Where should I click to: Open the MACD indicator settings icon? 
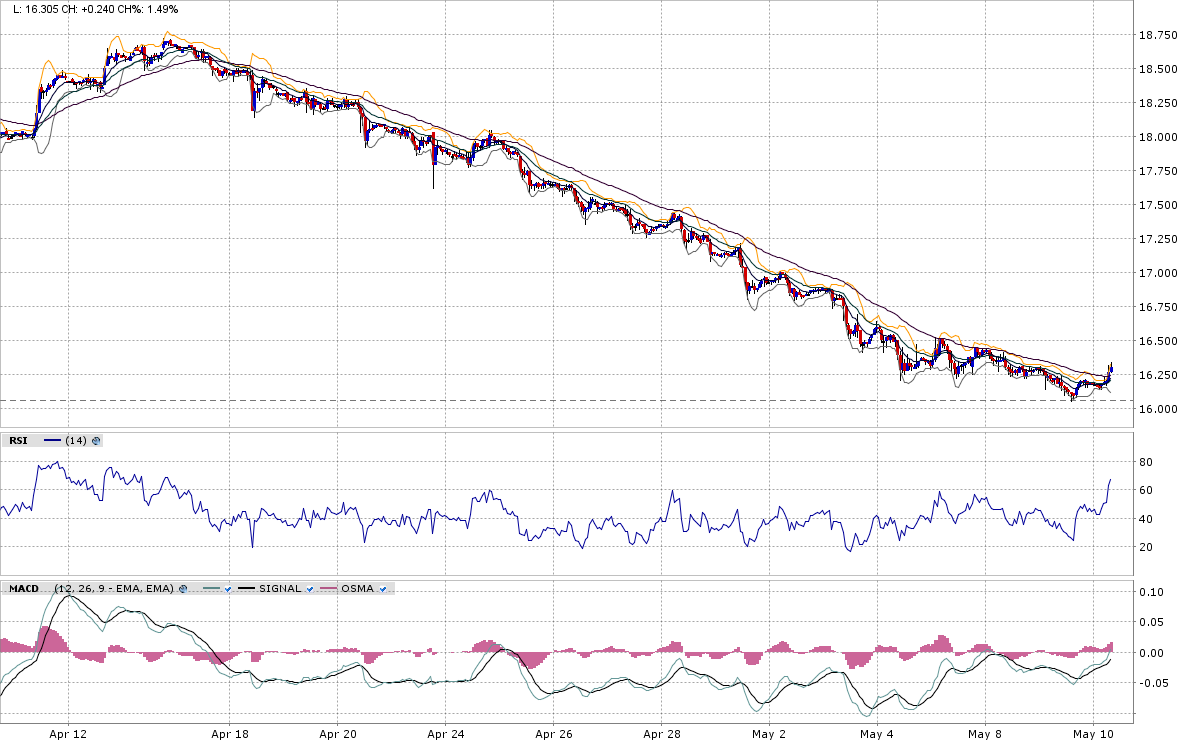184,589
